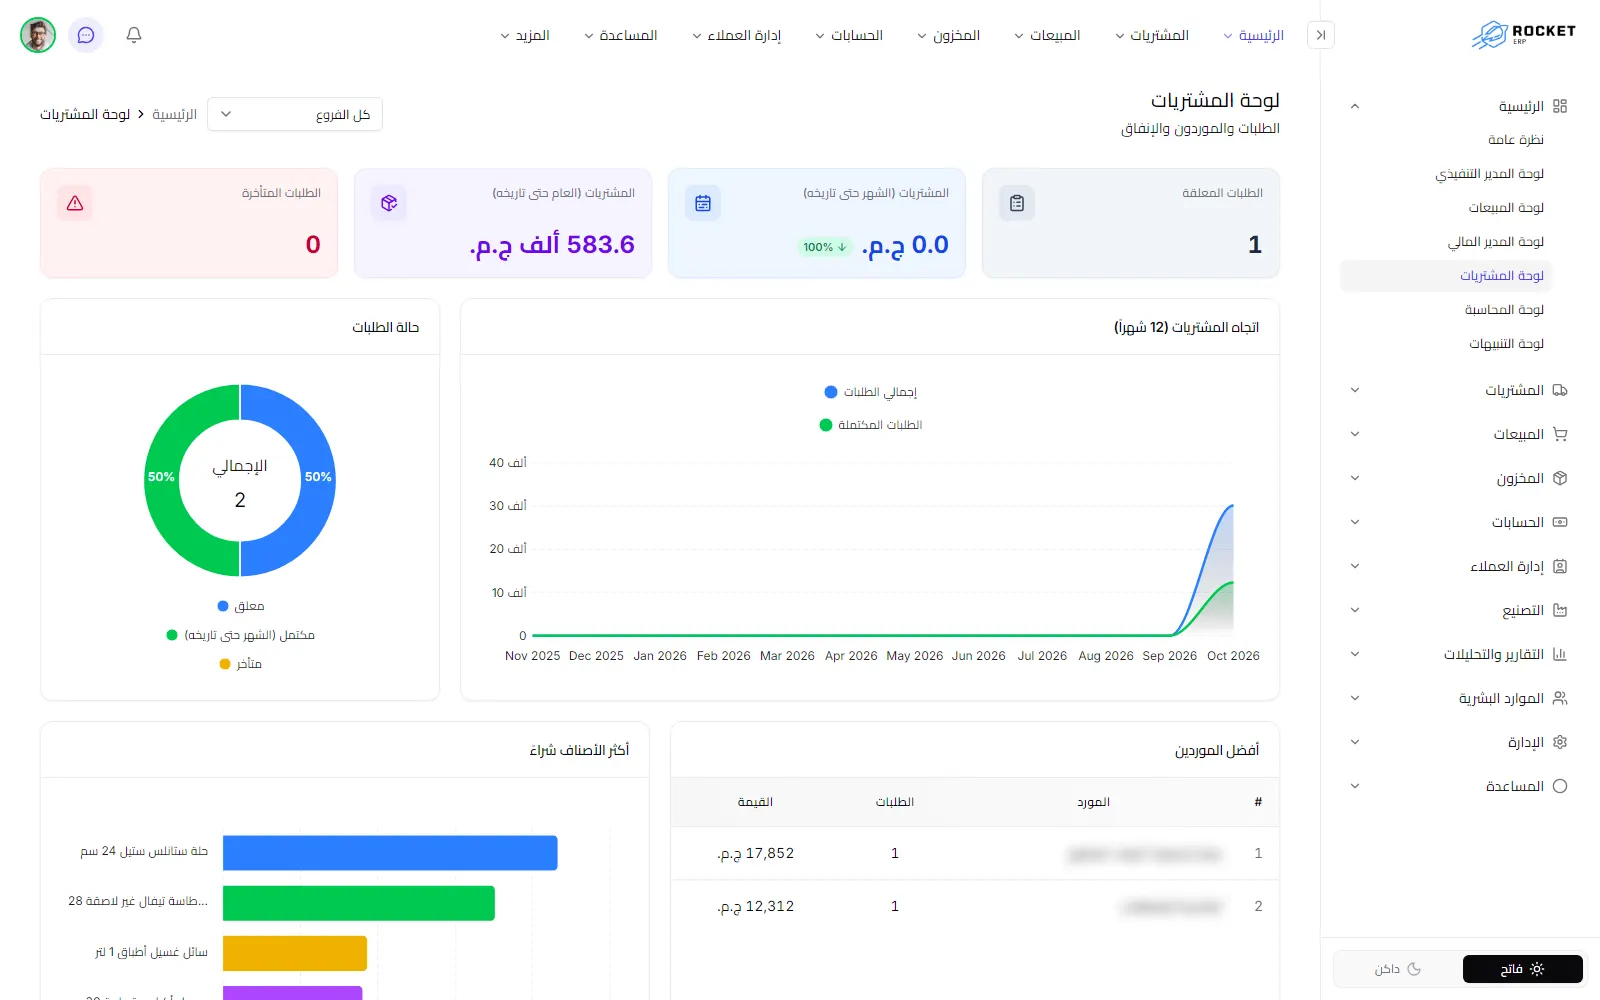Viewport: 1600px width, 1000px height.
Task: Open the الرئيسية top menu
Action: pyautogui.click(x=1253, y=35)
